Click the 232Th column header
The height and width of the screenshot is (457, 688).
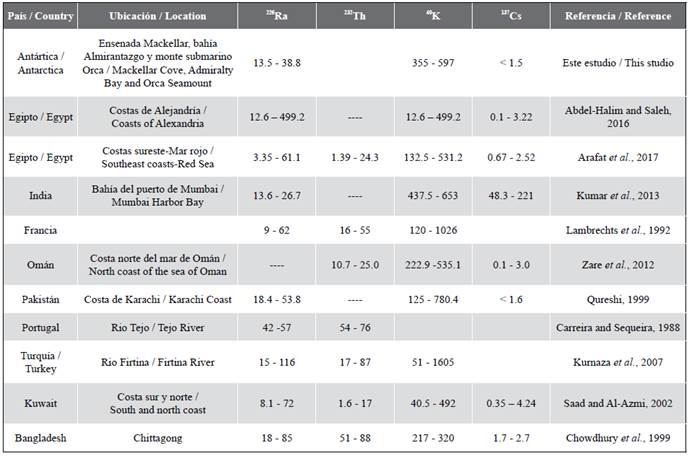[354, 17]
